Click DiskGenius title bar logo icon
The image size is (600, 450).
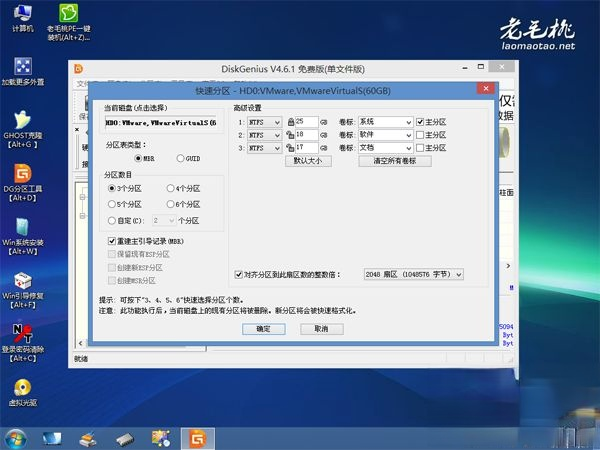[x=78, y=69]
